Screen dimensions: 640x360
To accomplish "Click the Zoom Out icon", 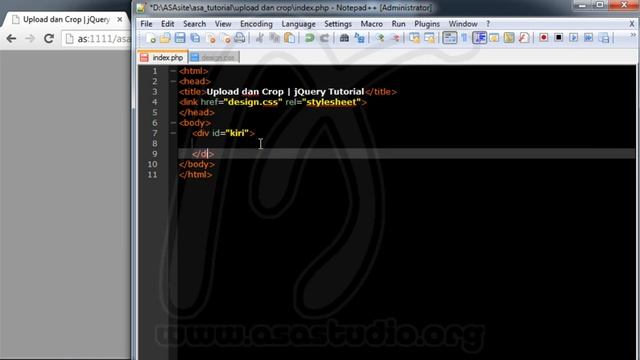I will click(x=395, y=38).
